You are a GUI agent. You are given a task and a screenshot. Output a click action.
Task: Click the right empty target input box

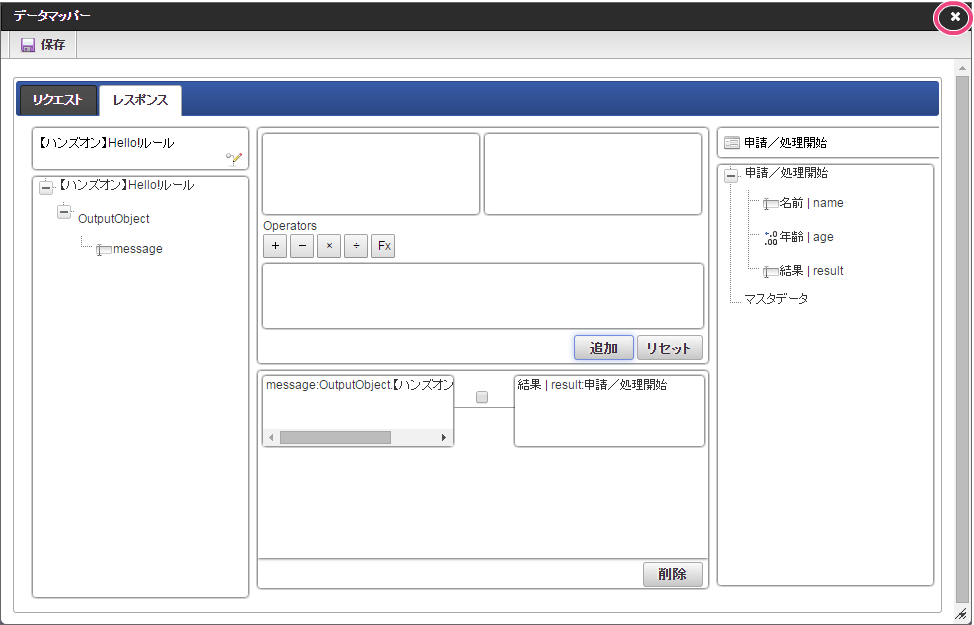click(x=593, y=174)
